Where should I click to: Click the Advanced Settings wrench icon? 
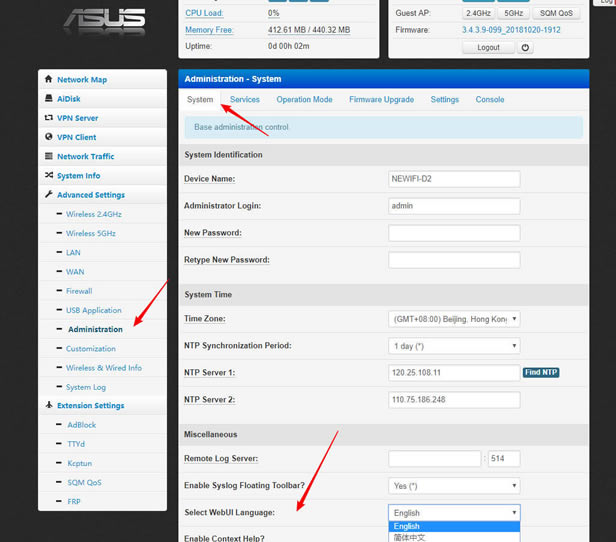click(48, 195)
